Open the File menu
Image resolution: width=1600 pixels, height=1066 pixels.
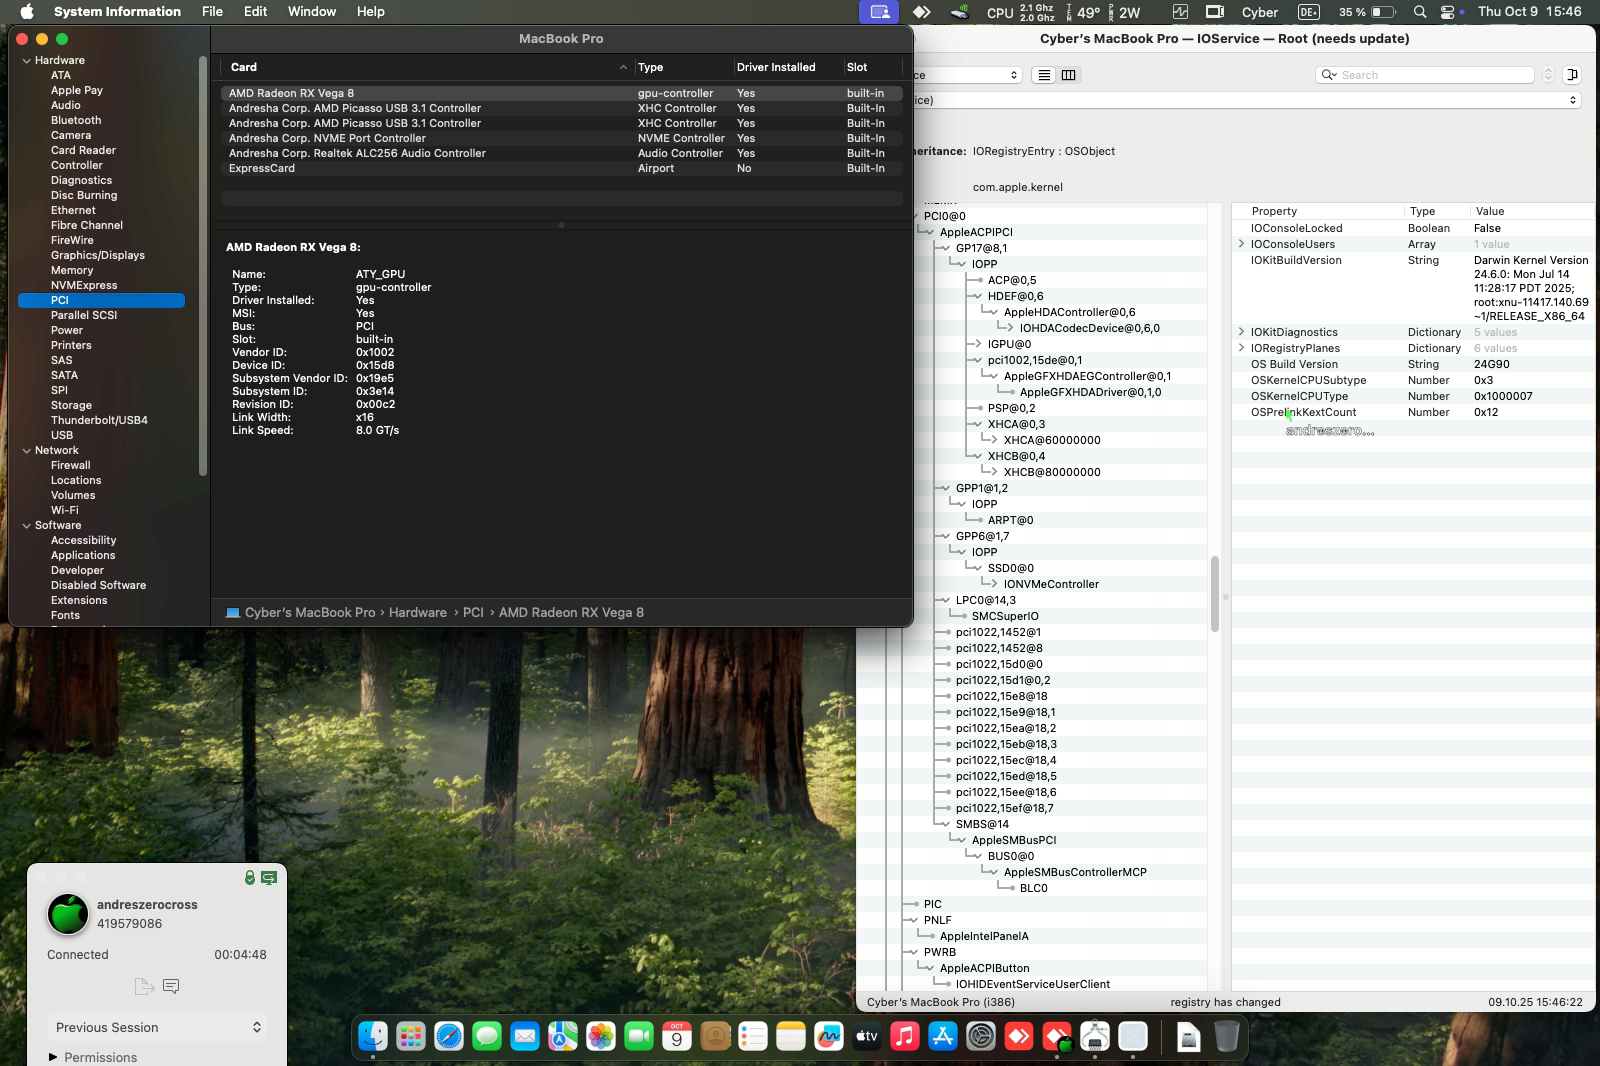pos(212,12)
